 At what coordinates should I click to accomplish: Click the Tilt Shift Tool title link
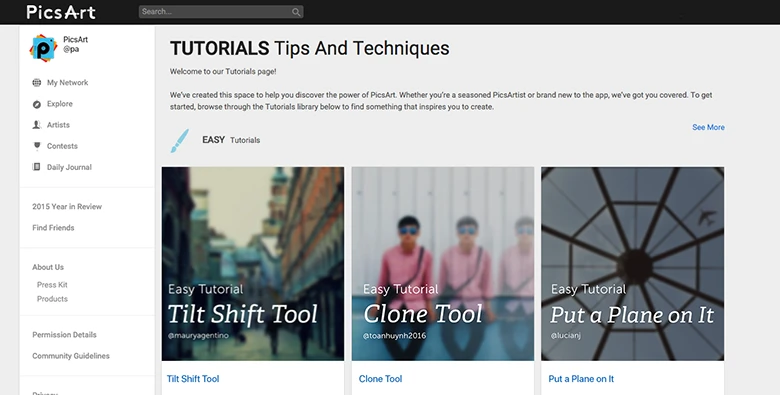[x=193, y=379]
